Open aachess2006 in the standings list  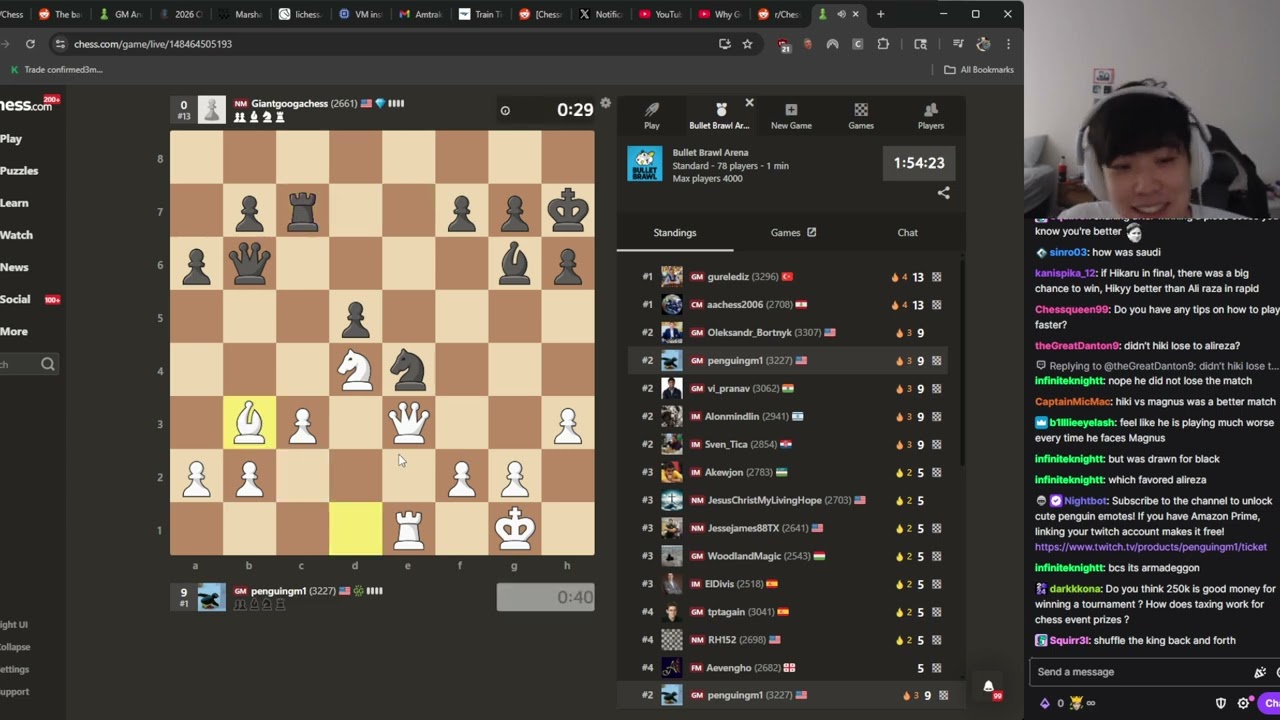[735, 305]
